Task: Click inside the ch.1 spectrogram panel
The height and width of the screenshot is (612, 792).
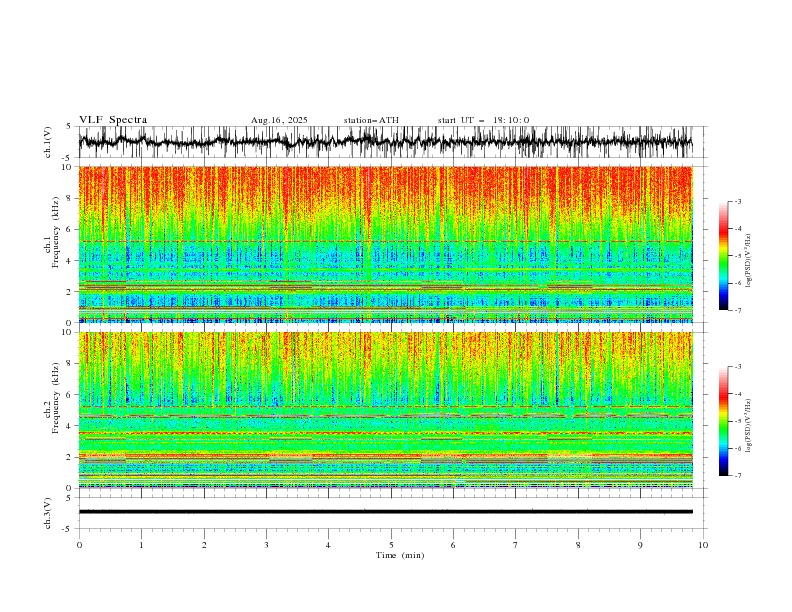Action: pos(385,244)
